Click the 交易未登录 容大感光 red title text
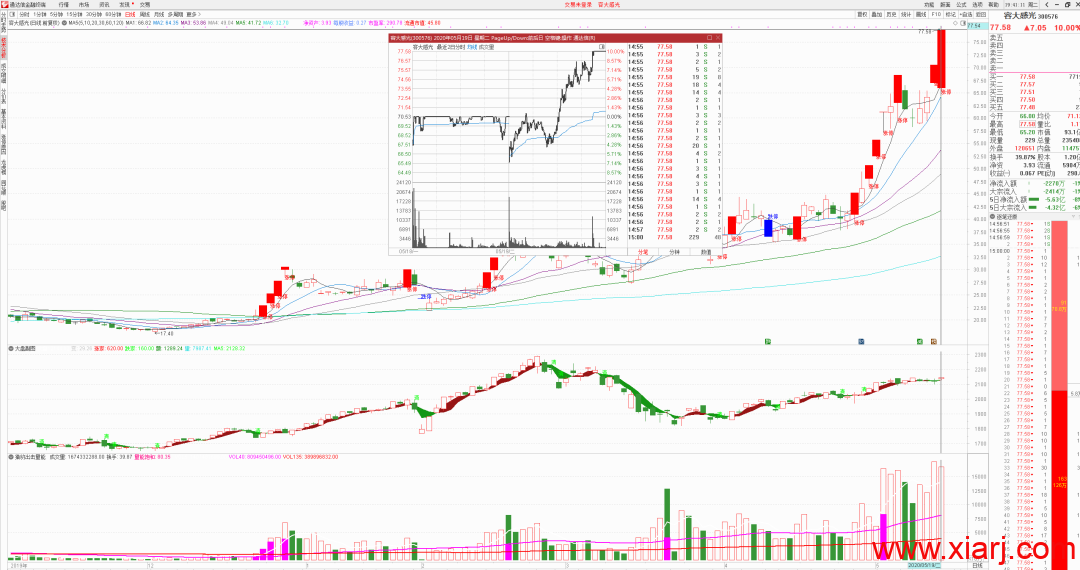 coord(592,4)
